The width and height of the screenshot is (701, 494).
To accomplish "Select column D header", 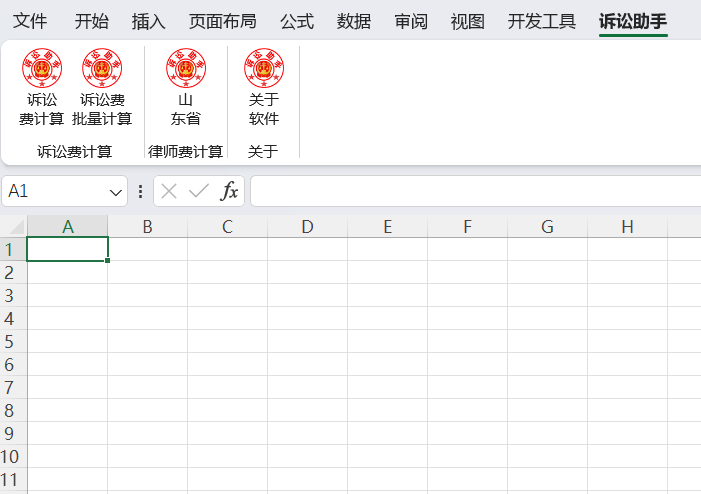I will [x=307, y=227].
